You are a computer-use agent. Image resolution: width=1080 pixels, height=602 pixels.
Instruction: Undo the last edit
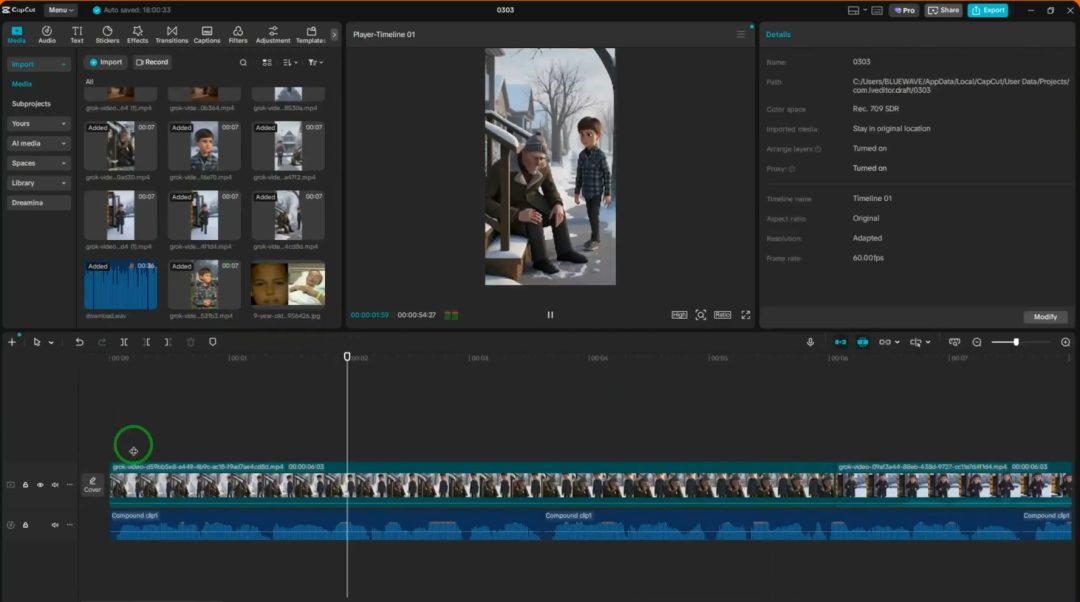[80, 342]
